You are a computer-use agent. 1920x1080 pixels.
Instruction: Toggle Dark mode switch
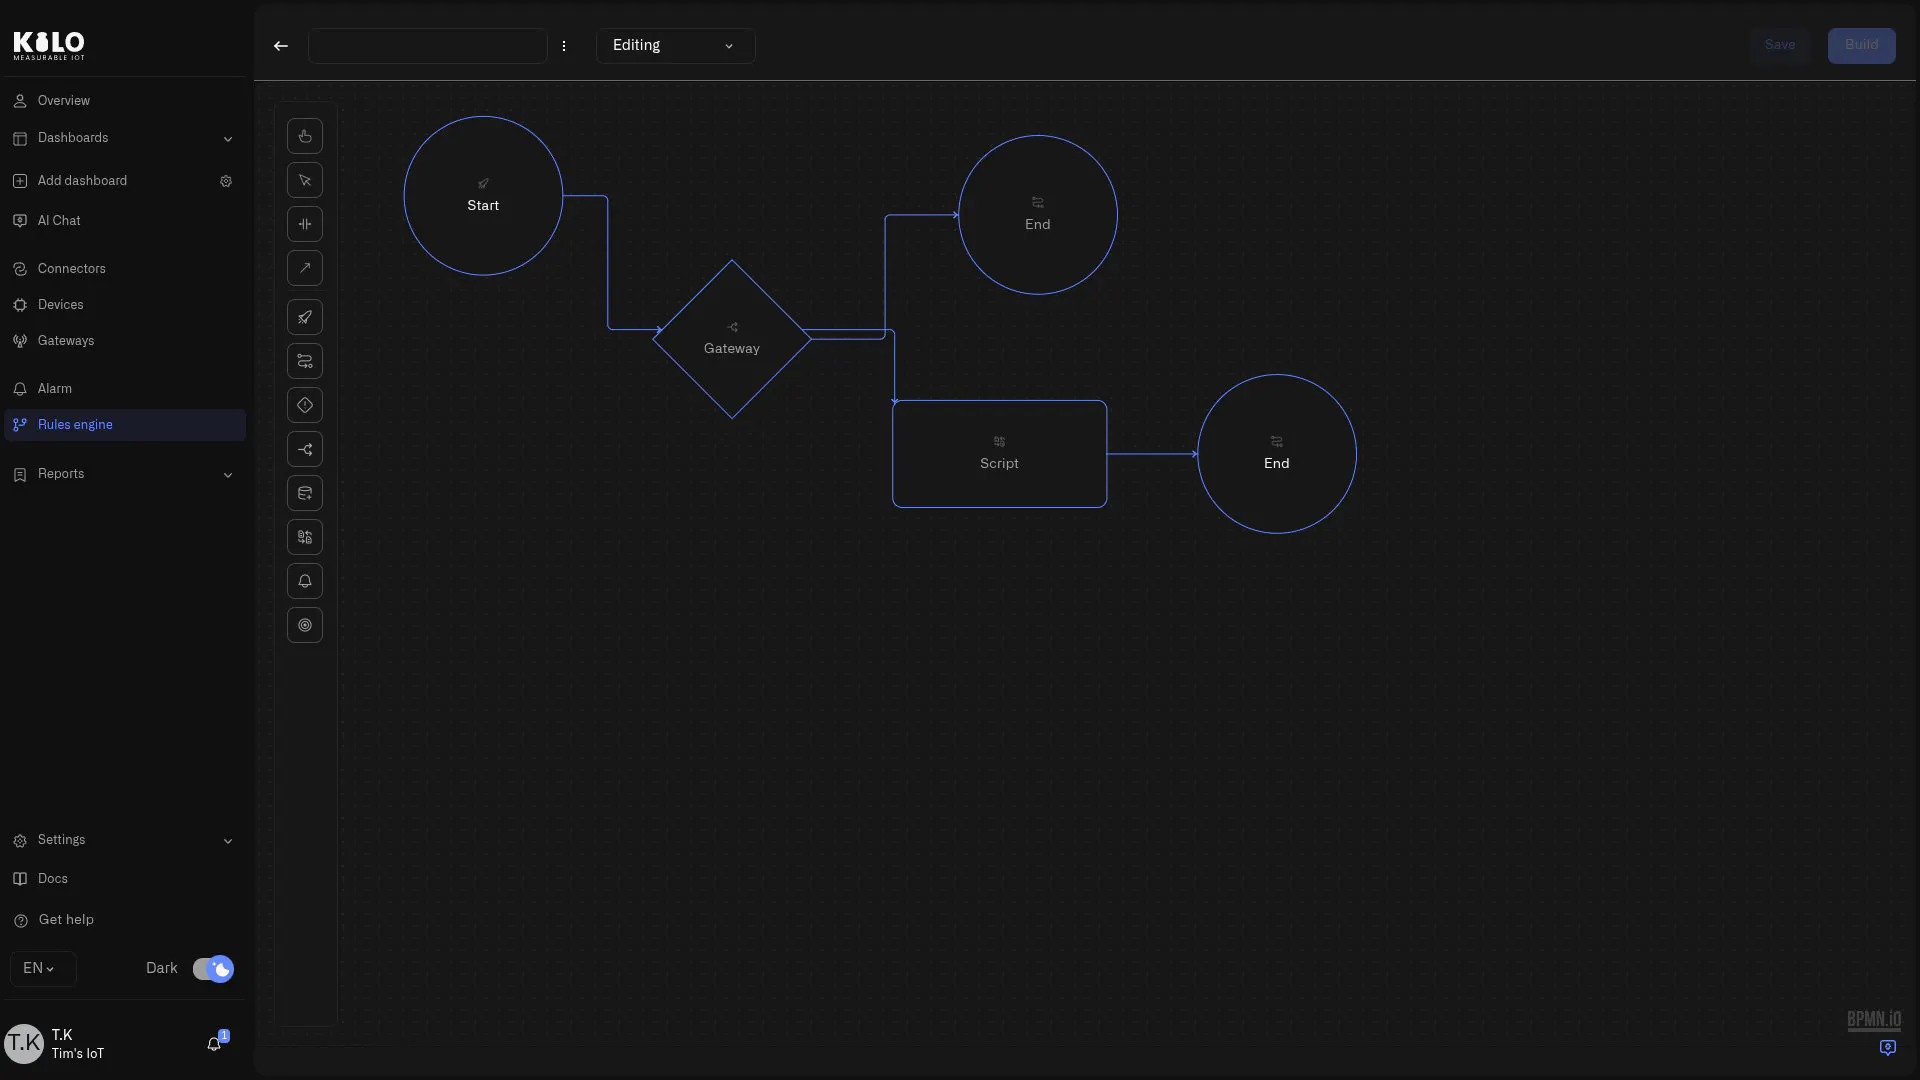point(213,969)
